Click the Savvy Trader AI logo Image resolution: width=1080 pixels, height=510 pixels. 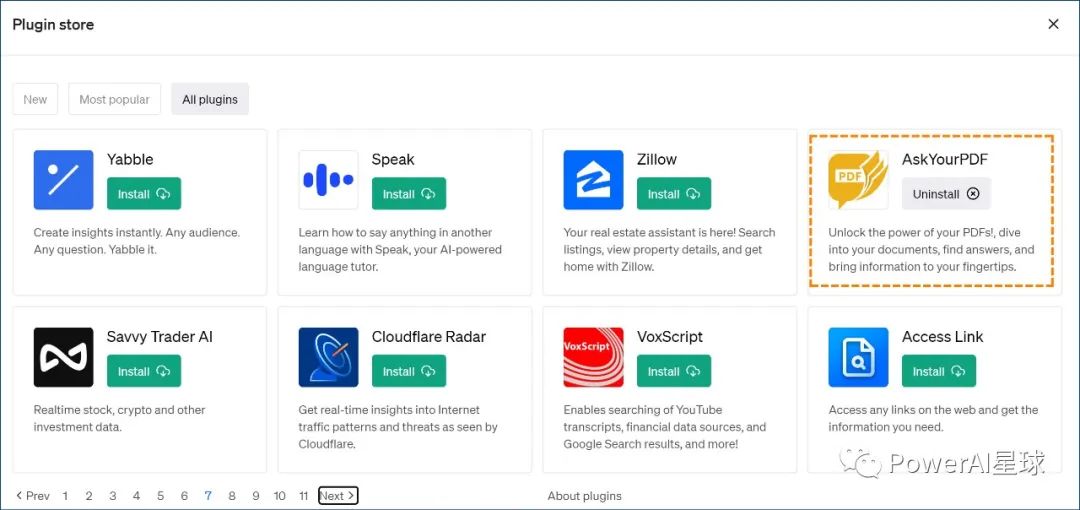[x=63, y=357]
